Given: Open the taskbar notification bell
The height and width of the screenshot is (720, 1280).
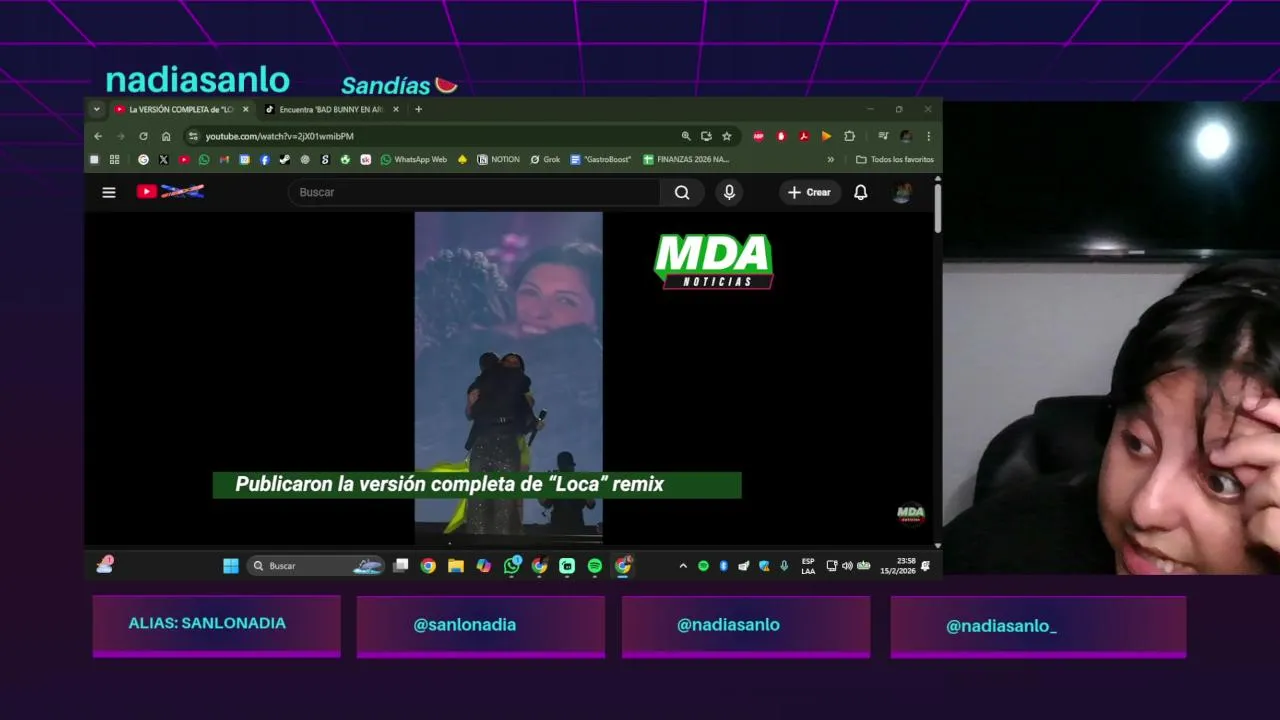Looking at the screenshot, I should coord(925,566).
